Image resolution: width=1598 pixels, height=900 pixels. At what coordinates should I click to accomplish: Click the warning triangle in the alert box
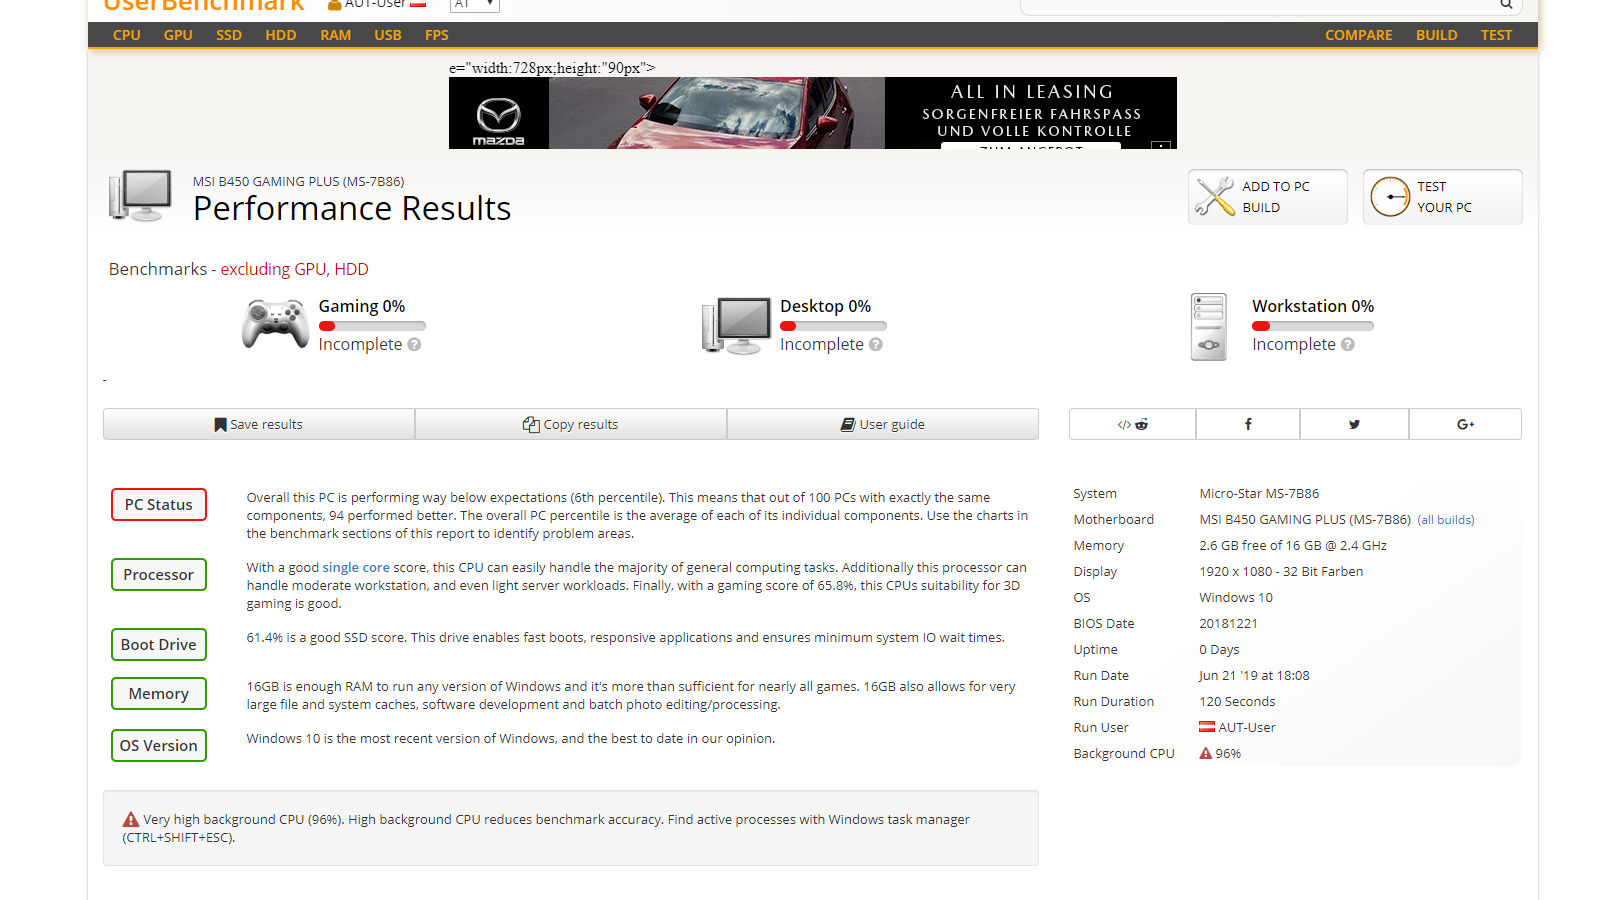(131, 819)
